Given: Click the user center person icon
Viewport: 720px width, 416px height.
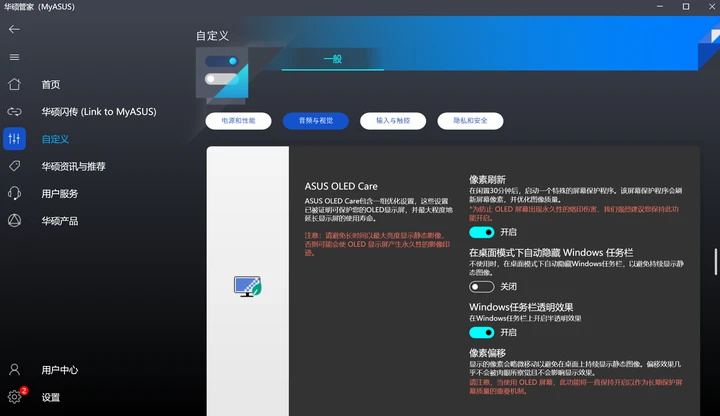Looking at the screenshot, I should [x=14, y=370].
